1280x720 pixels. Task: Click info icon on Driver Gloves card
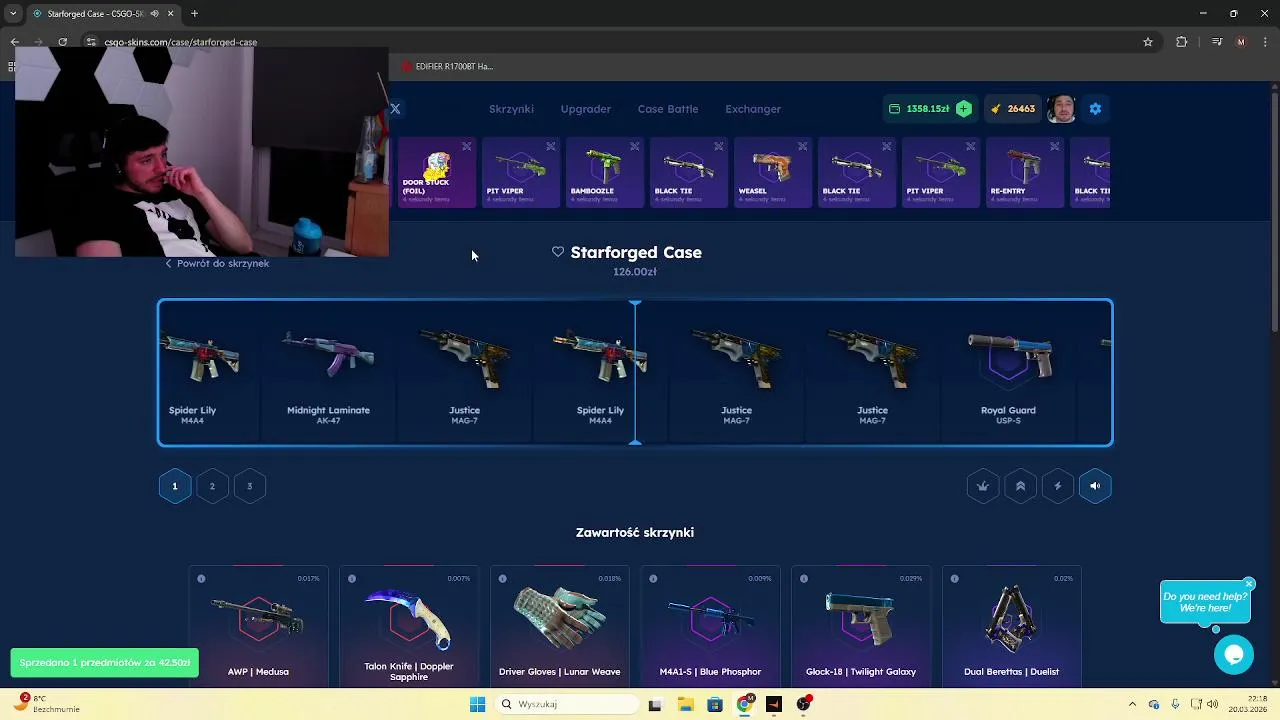[502, 579]
